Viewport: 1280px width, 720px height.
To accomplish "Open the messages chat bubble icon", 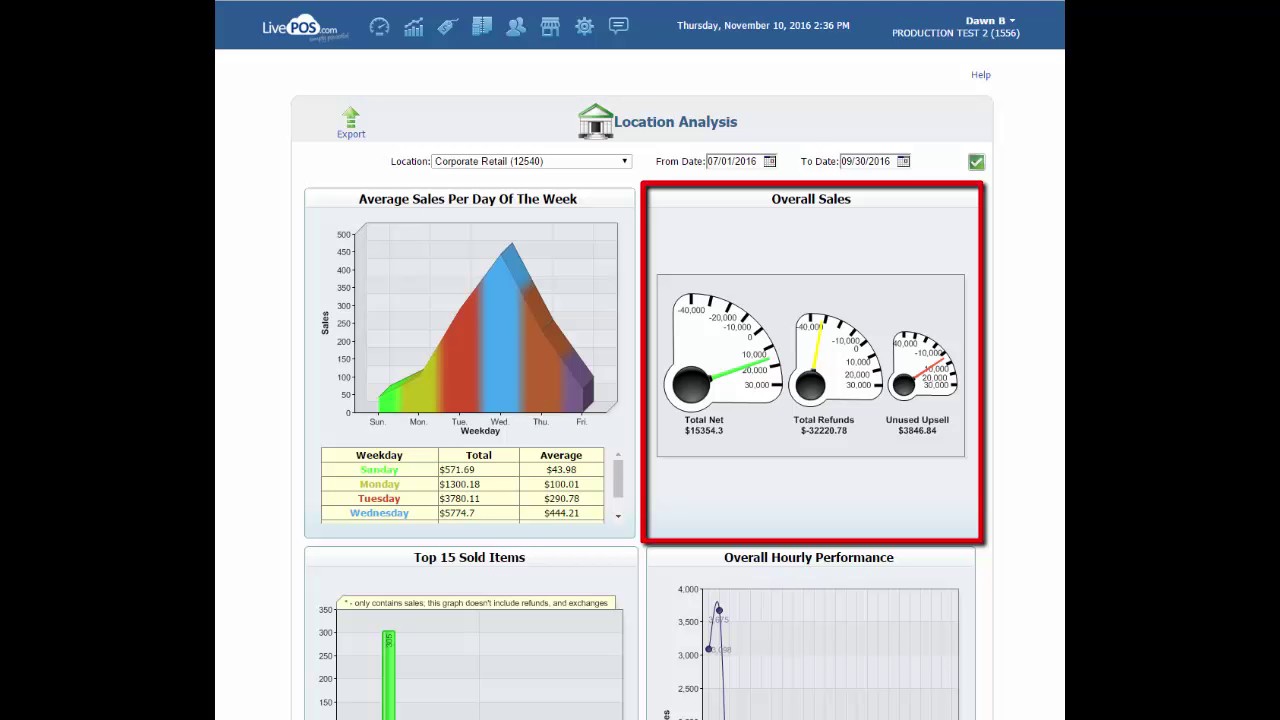I will pyautogui.click(x=619, y=26).
